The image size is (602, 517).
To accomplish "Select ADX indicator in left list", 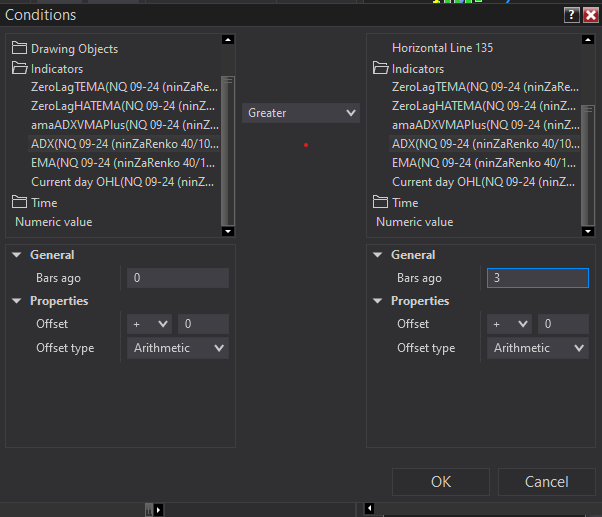I will [x=124, y=144].
